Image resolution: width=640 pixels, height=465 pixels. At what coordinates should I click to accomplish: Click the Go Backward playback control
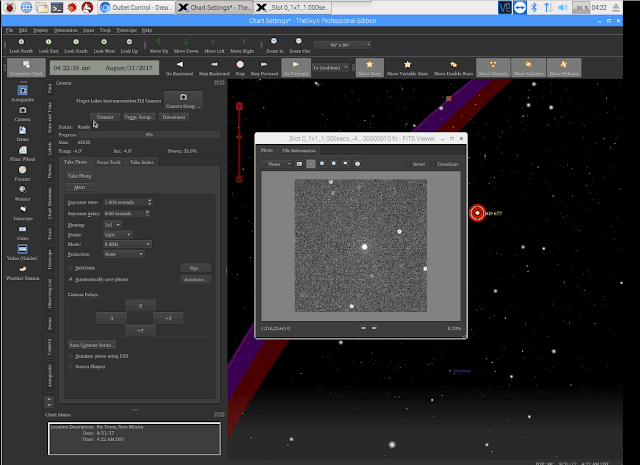(179, 65)
